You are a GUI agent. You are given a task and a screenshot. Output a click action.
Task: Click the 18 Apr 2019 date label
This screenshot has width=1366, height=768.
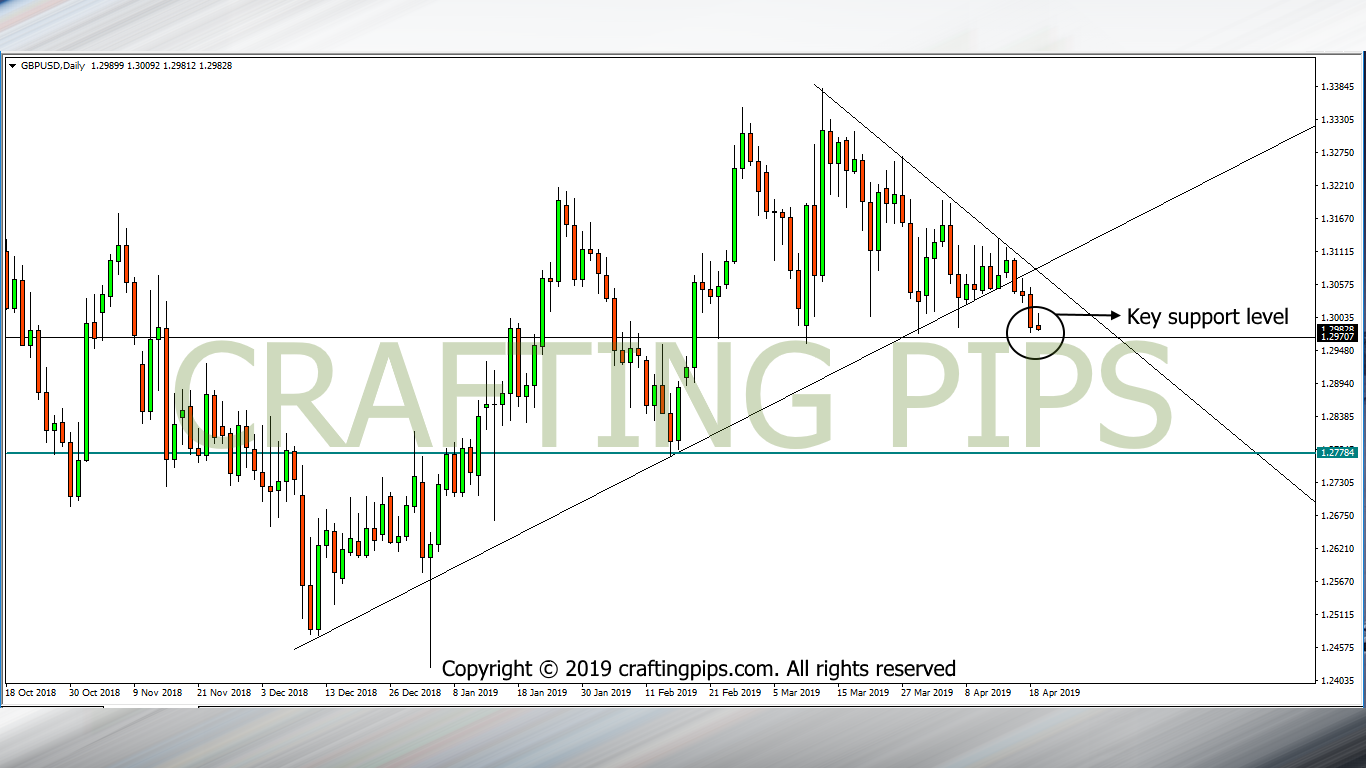[1053, 692]
